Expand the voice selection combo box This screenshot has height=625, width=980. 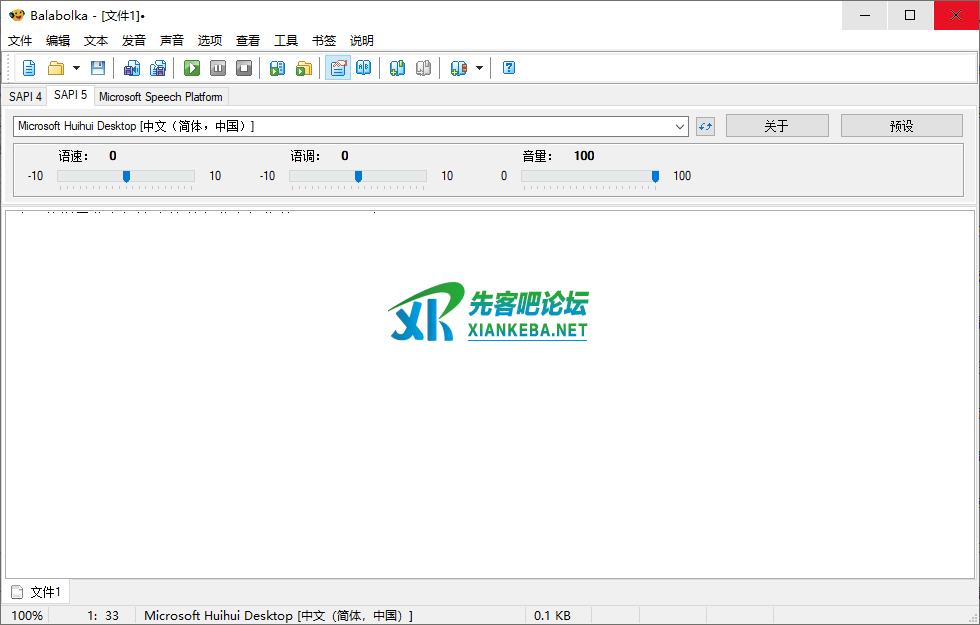tap(680, 126)
